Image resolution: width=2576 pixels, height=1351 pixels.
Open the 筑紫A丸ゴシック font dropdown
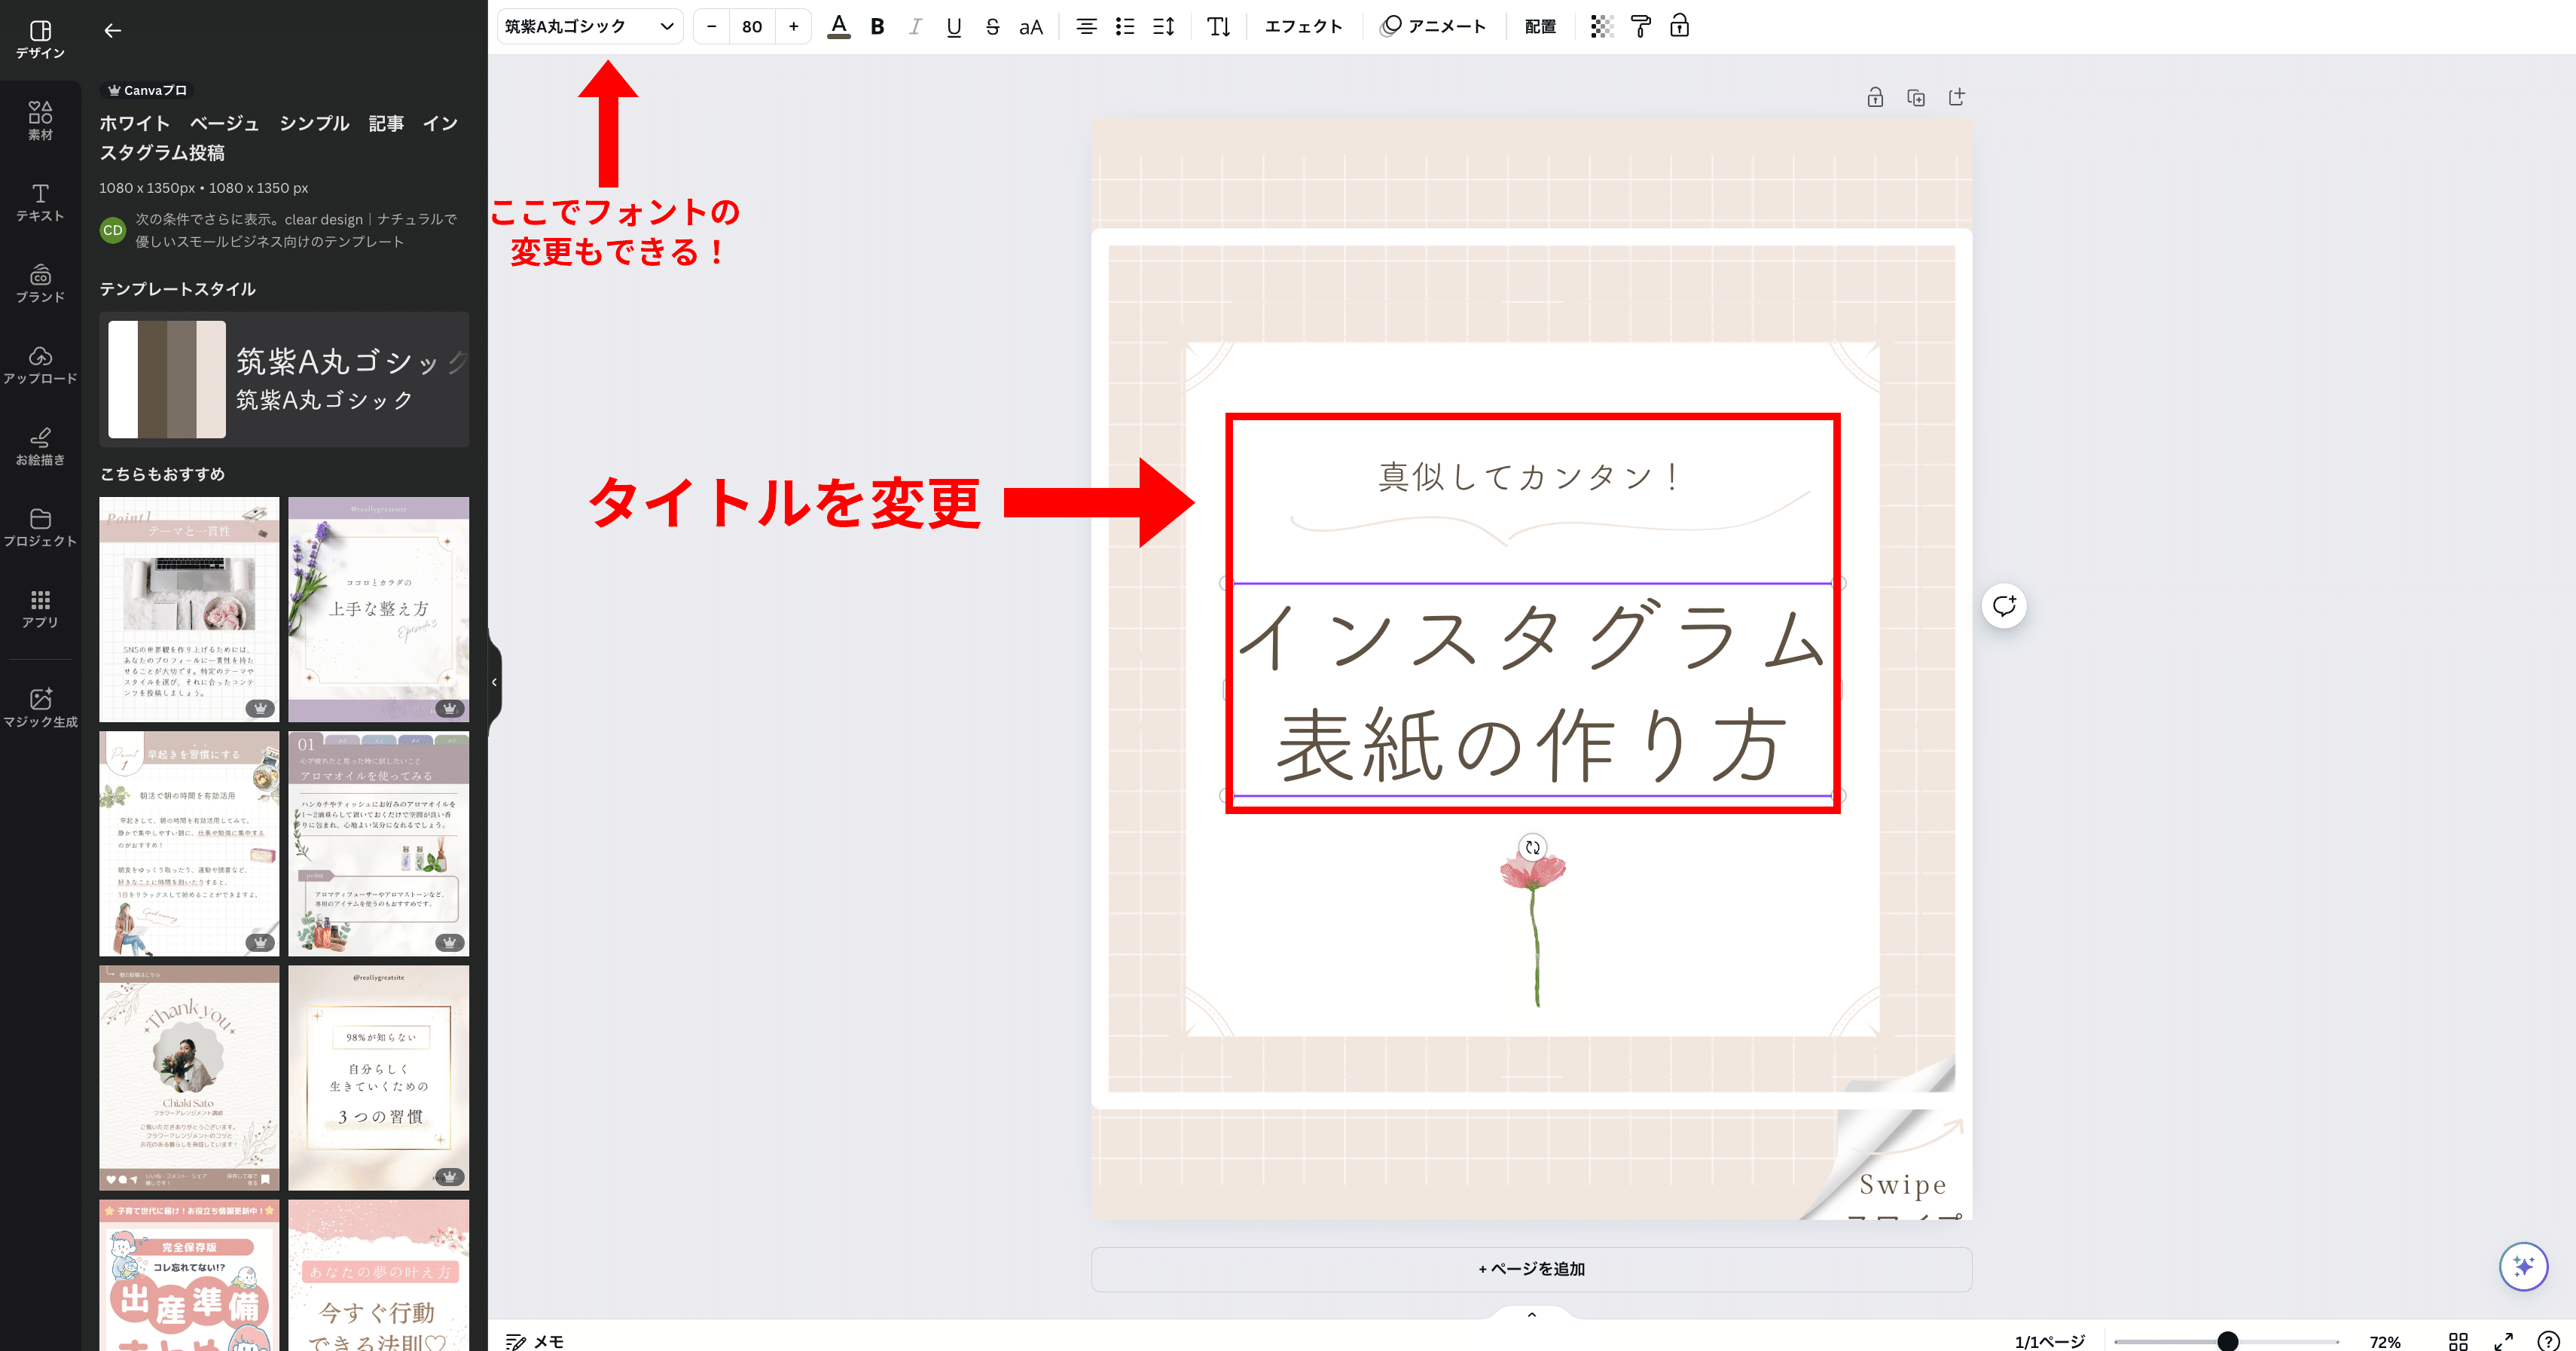point(590,27)
